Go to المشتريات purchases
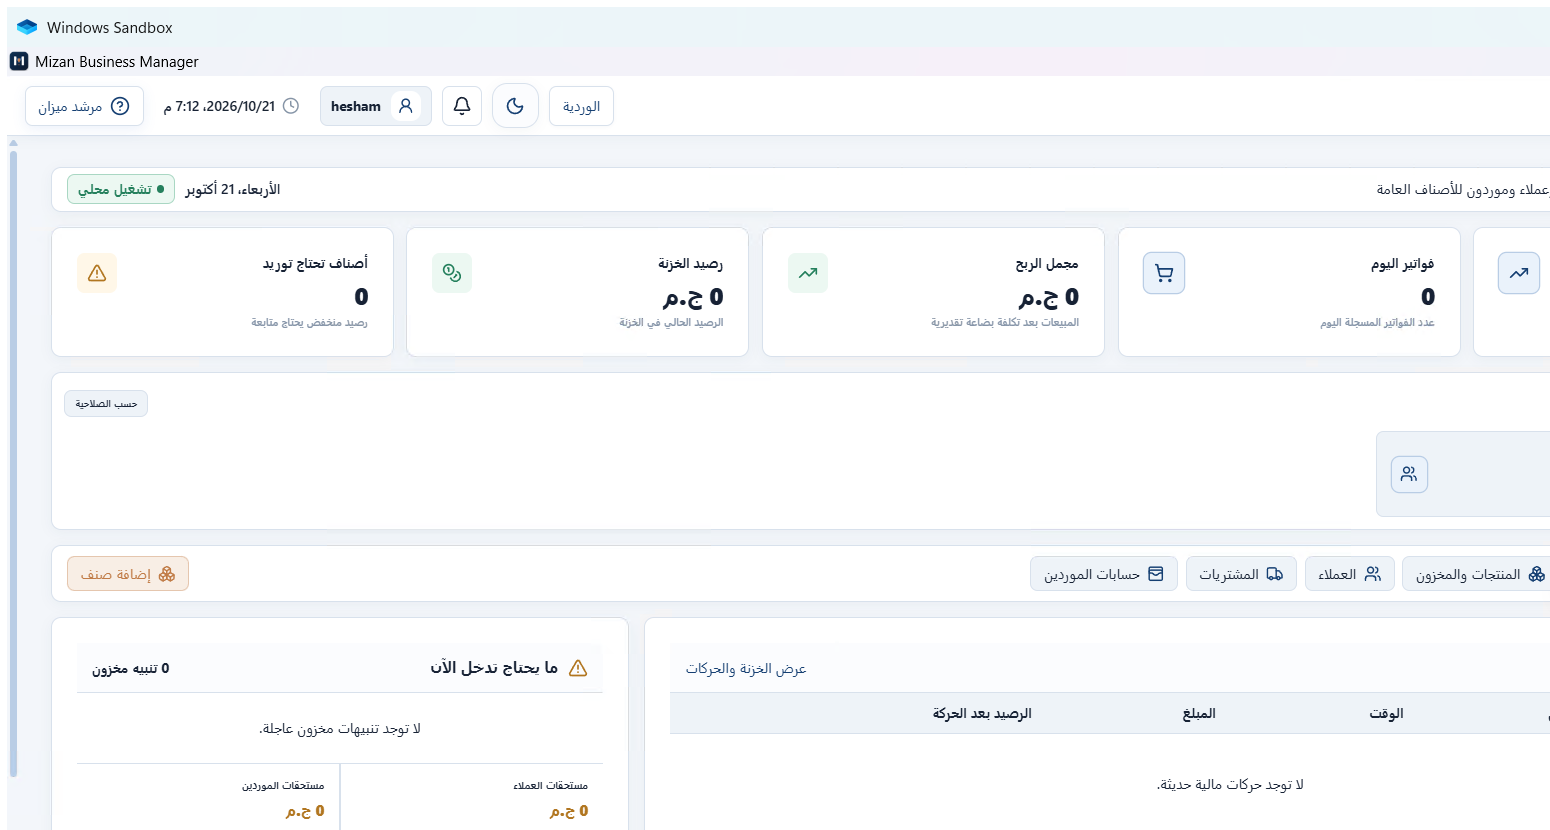The image size is (1550, 830). (1241, 574)
